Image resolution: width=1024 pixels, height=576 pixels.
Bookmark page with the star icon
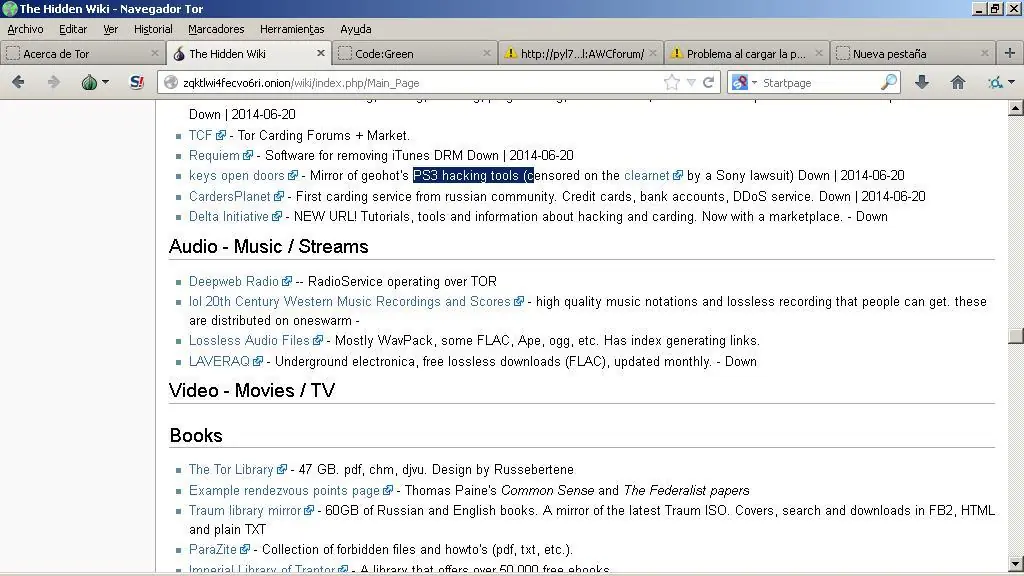tap(671, 82)
